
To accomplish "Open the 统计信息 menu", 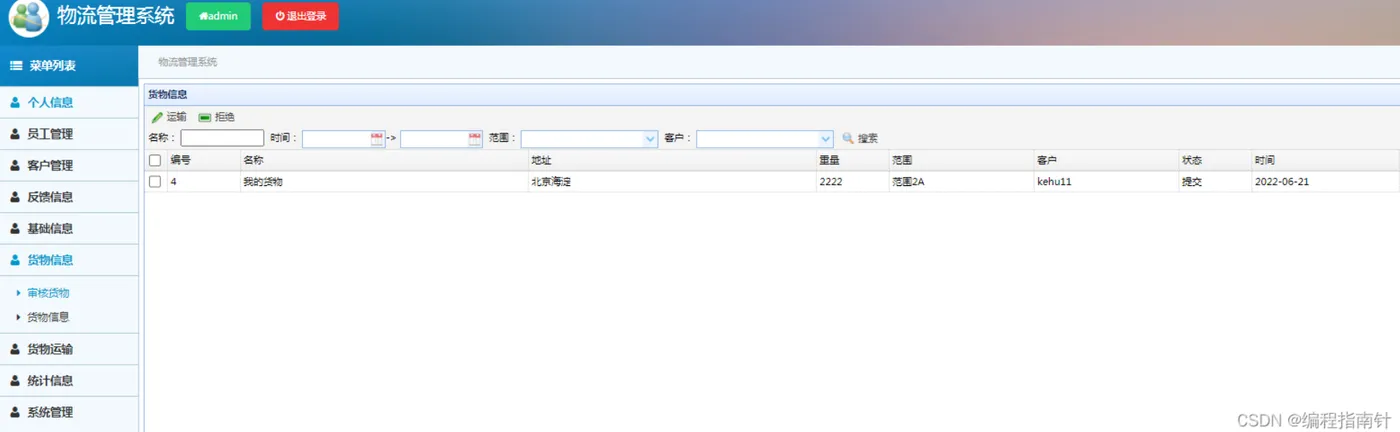I will point(69,381).
